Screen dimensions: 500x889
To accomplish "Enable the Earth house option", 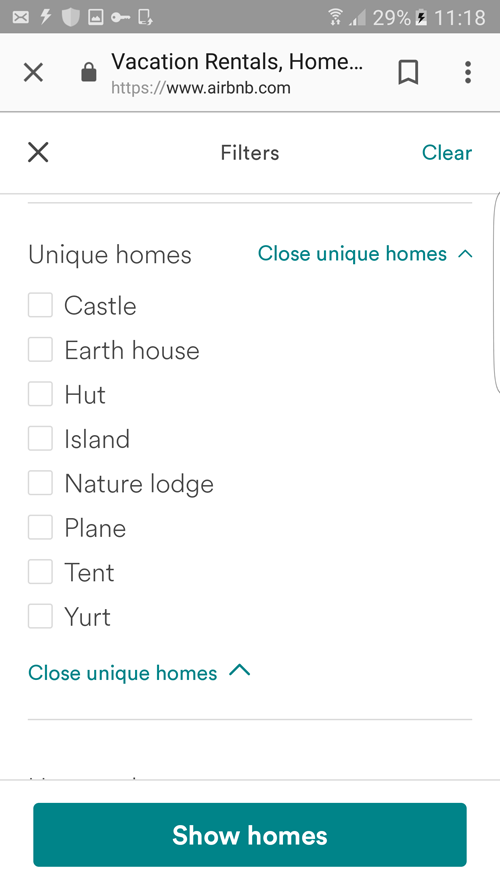I will pos(40,349).
